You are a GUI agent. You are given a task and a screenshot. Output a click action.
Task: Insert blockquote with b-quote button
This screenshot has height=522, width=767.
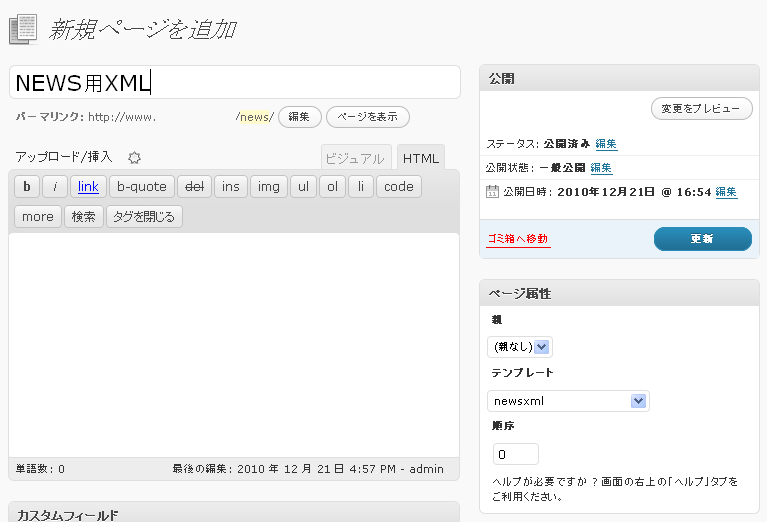142,186
